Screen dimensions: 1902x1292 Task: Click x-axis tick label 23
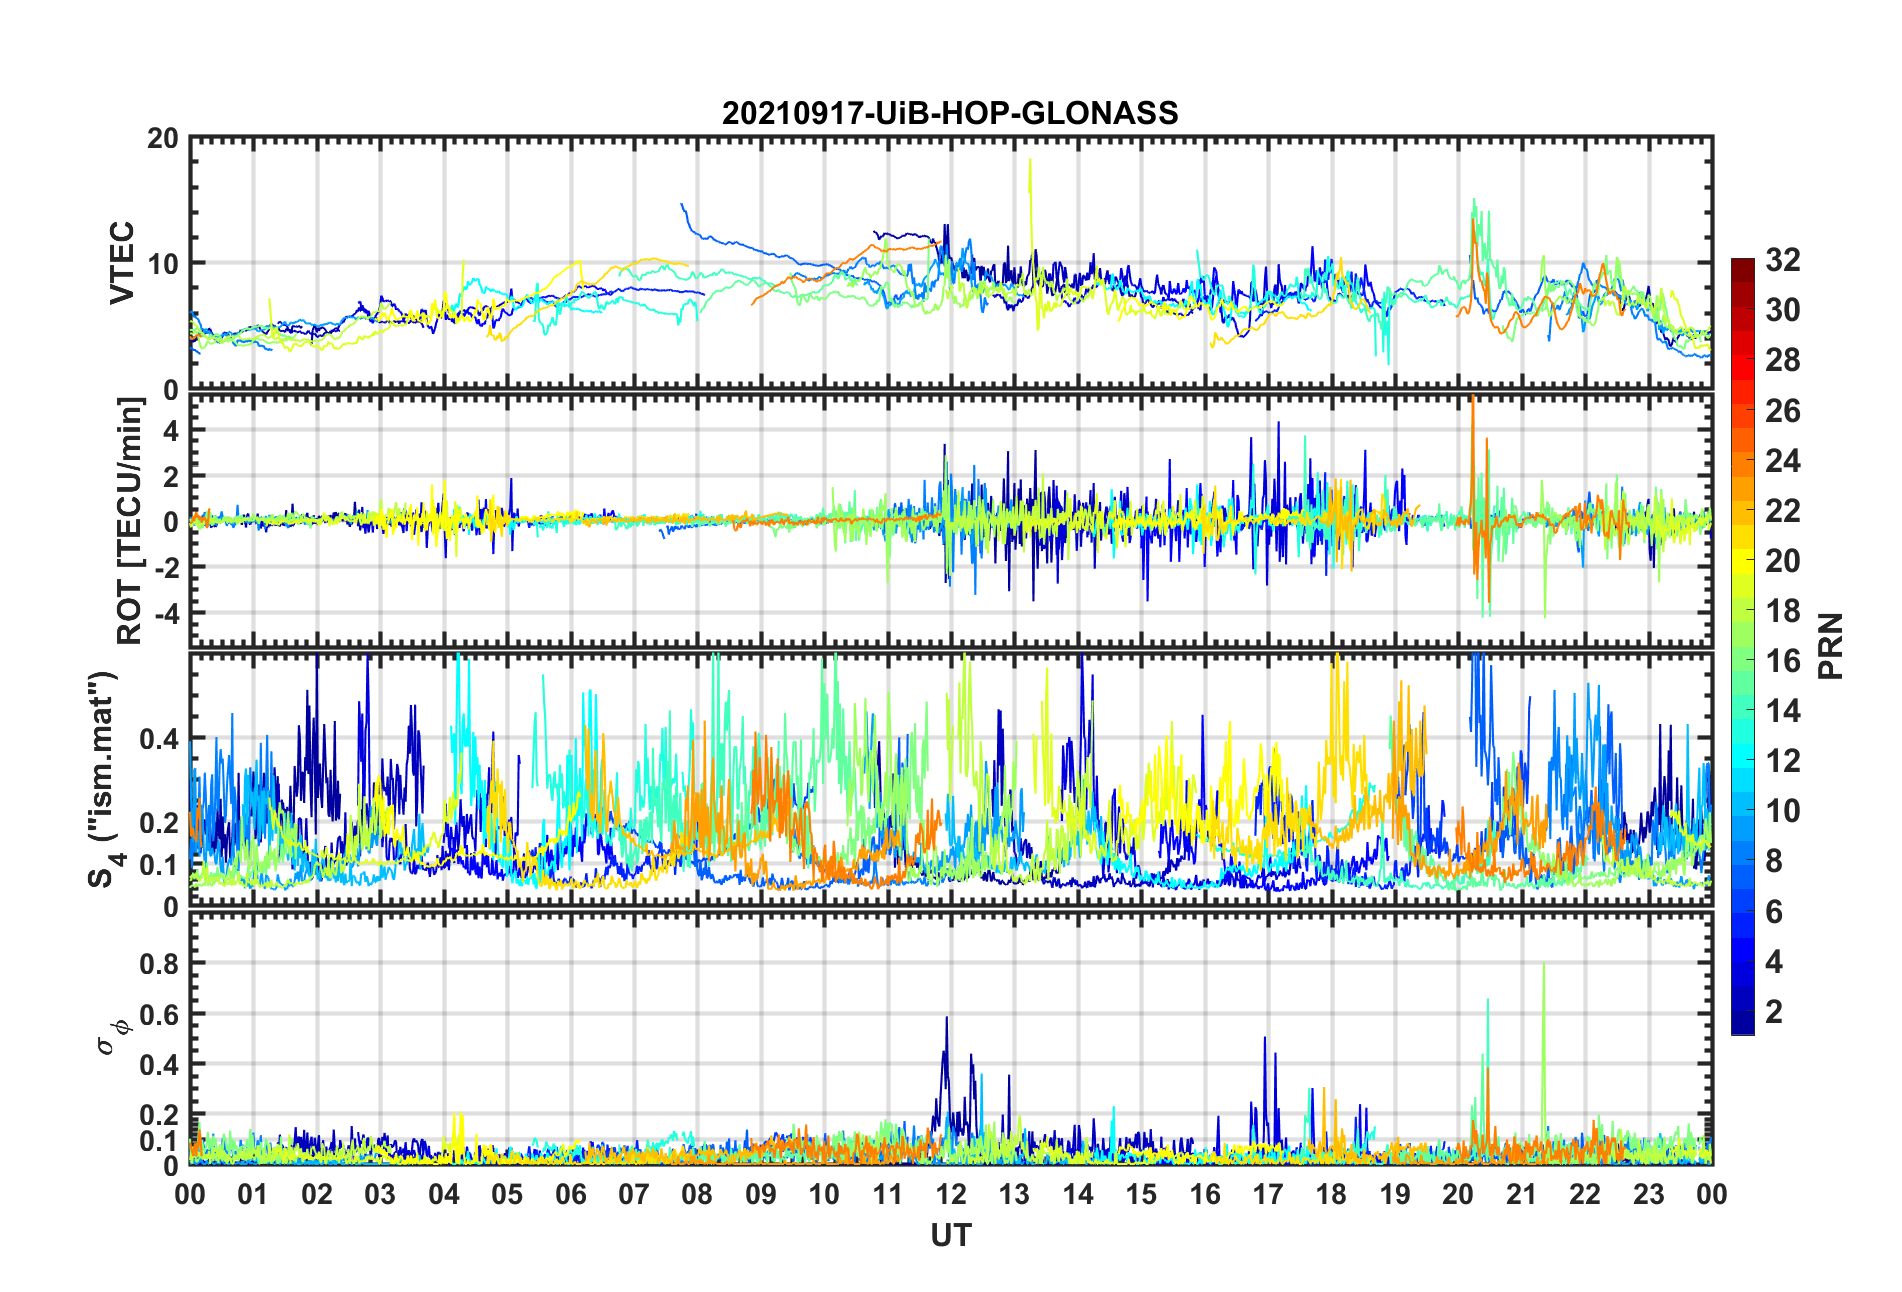pos(1648,1195)
